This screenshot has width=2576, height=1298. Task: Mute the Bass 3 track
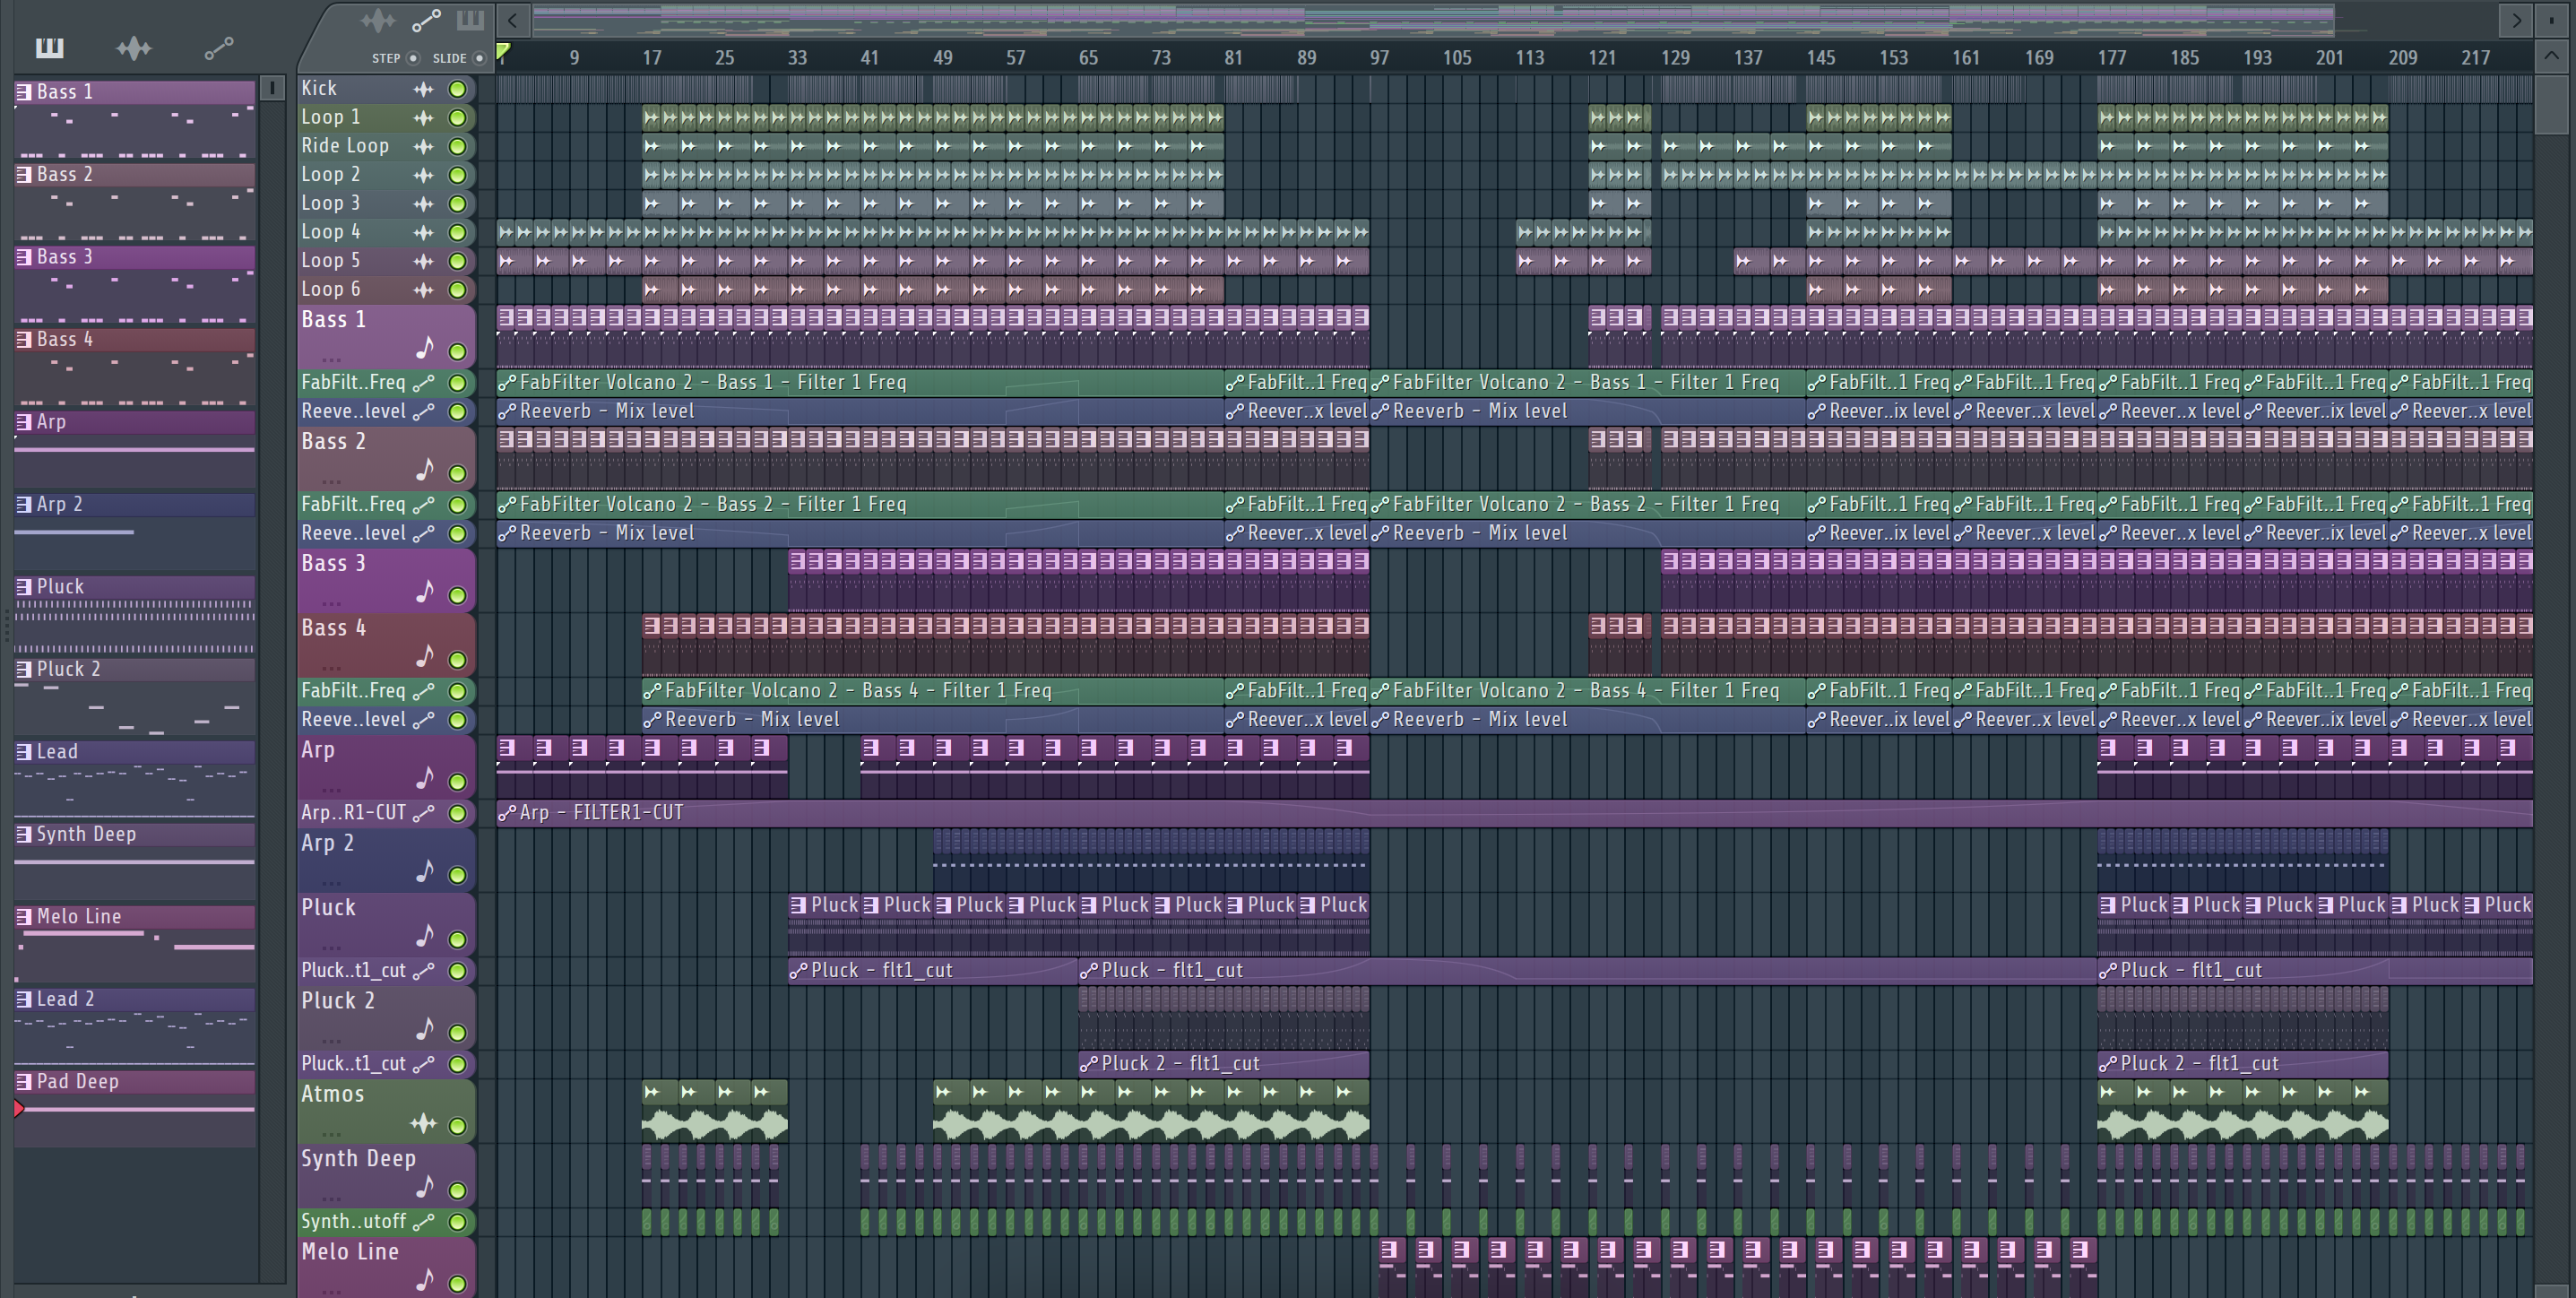pyautogui.click(x=457, y=595)
